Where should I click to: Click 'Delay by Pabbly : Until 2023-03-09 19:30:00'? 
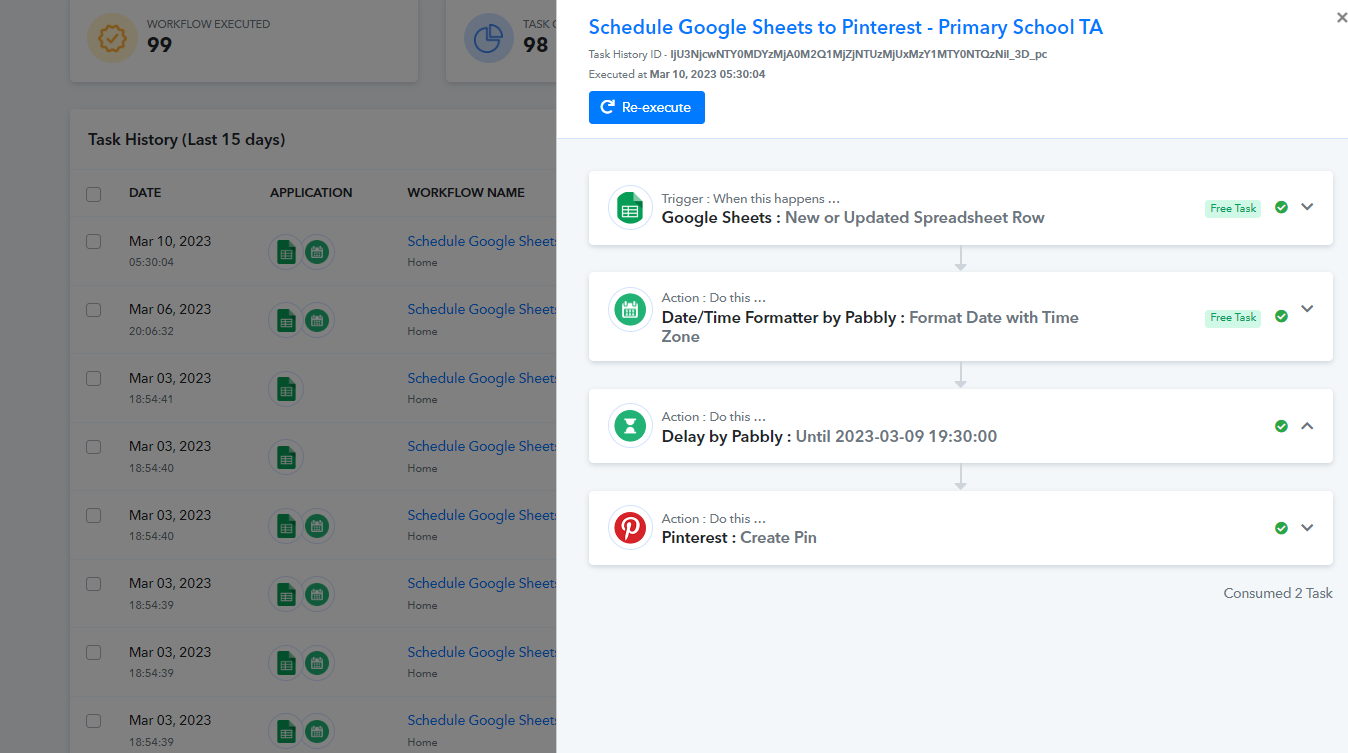(829, 436)
